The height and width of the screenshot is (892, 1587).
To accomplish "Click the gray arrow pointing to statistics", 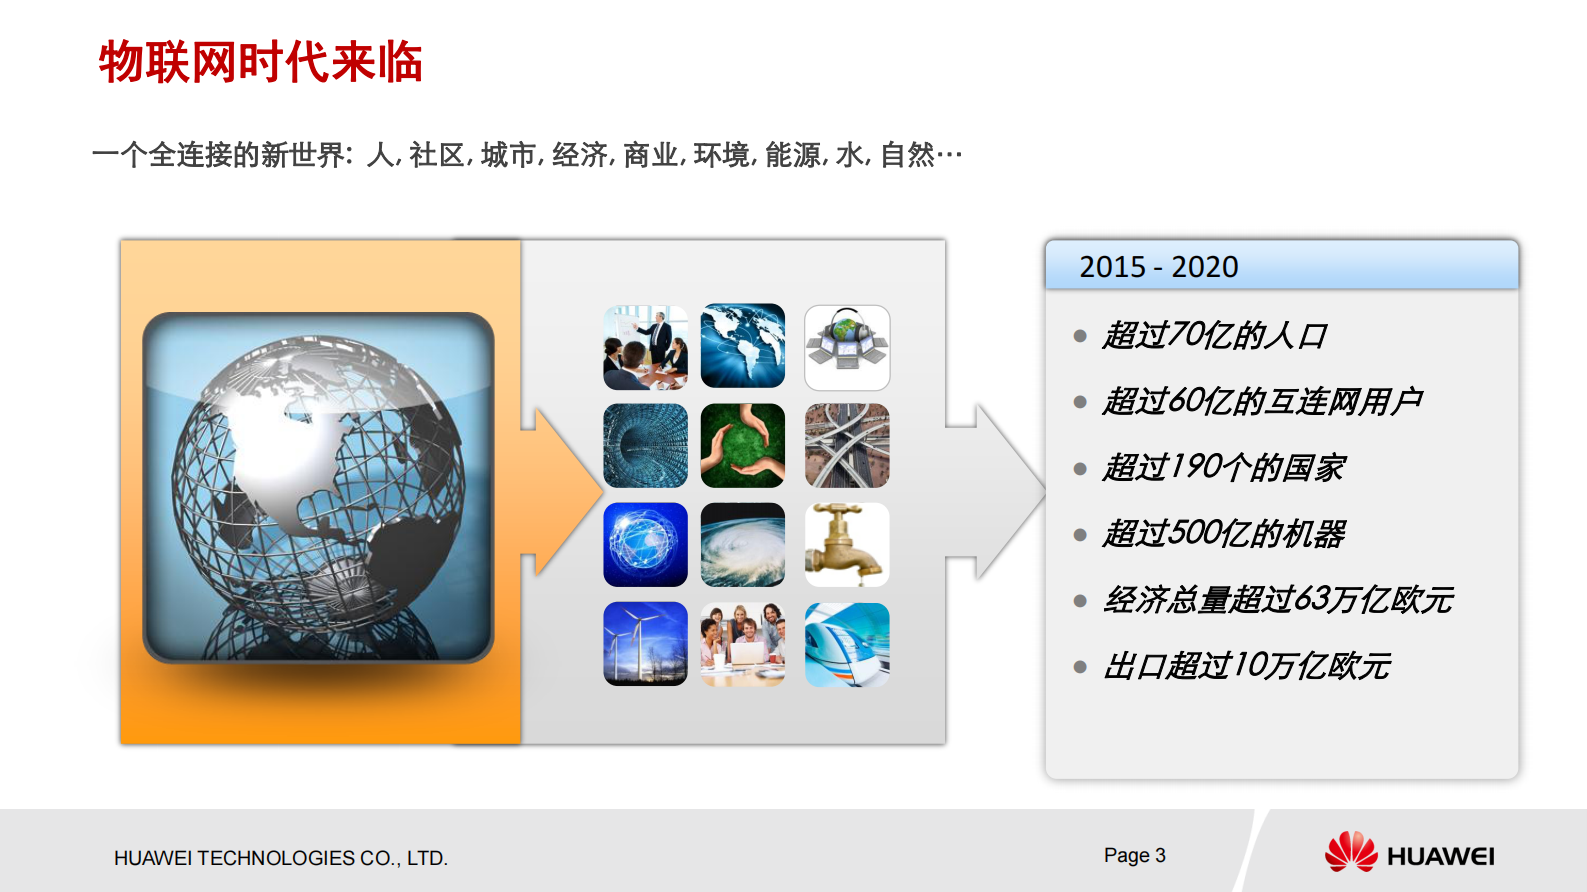I will pyautogui.click(x=995, y=491).
